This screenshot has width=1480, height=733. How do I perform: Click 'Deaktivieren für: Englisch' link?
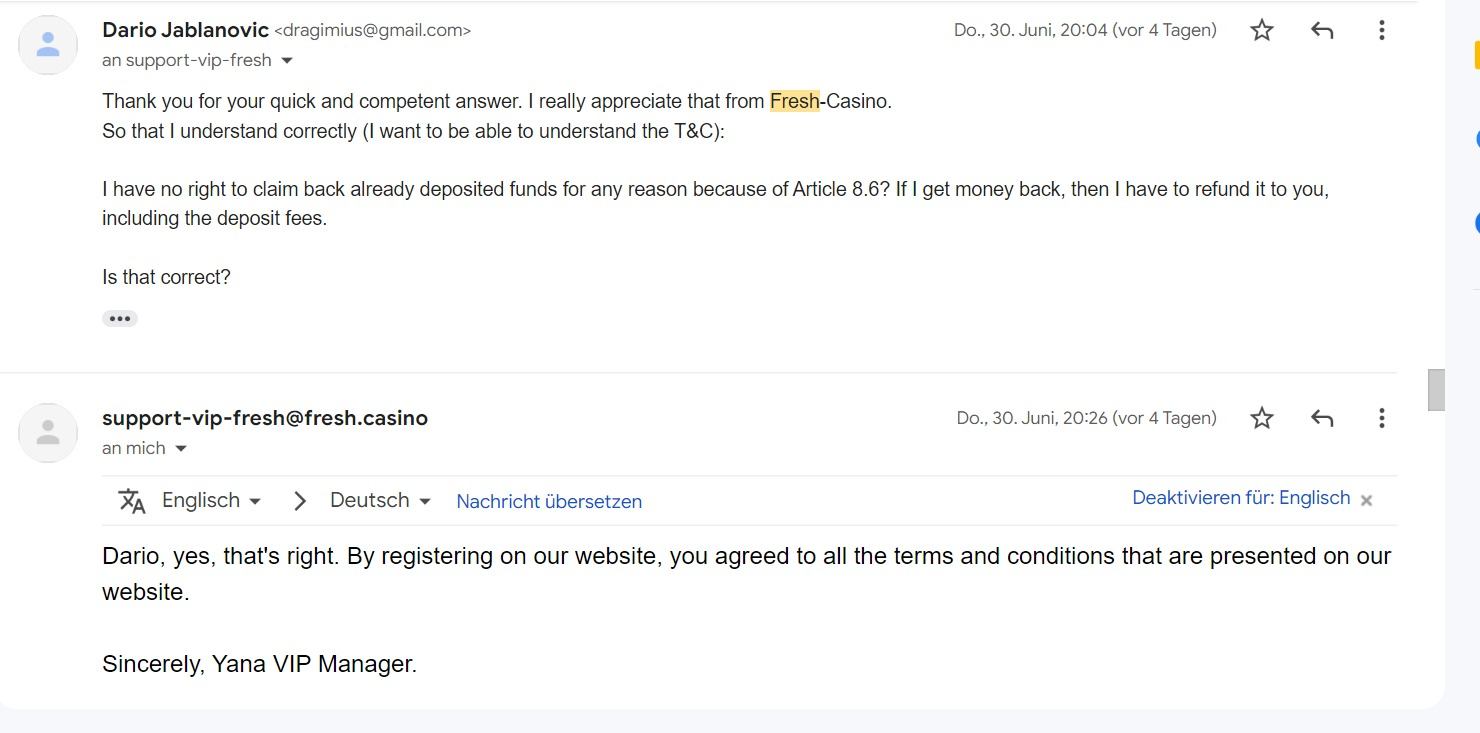(x=1241, y=498)
